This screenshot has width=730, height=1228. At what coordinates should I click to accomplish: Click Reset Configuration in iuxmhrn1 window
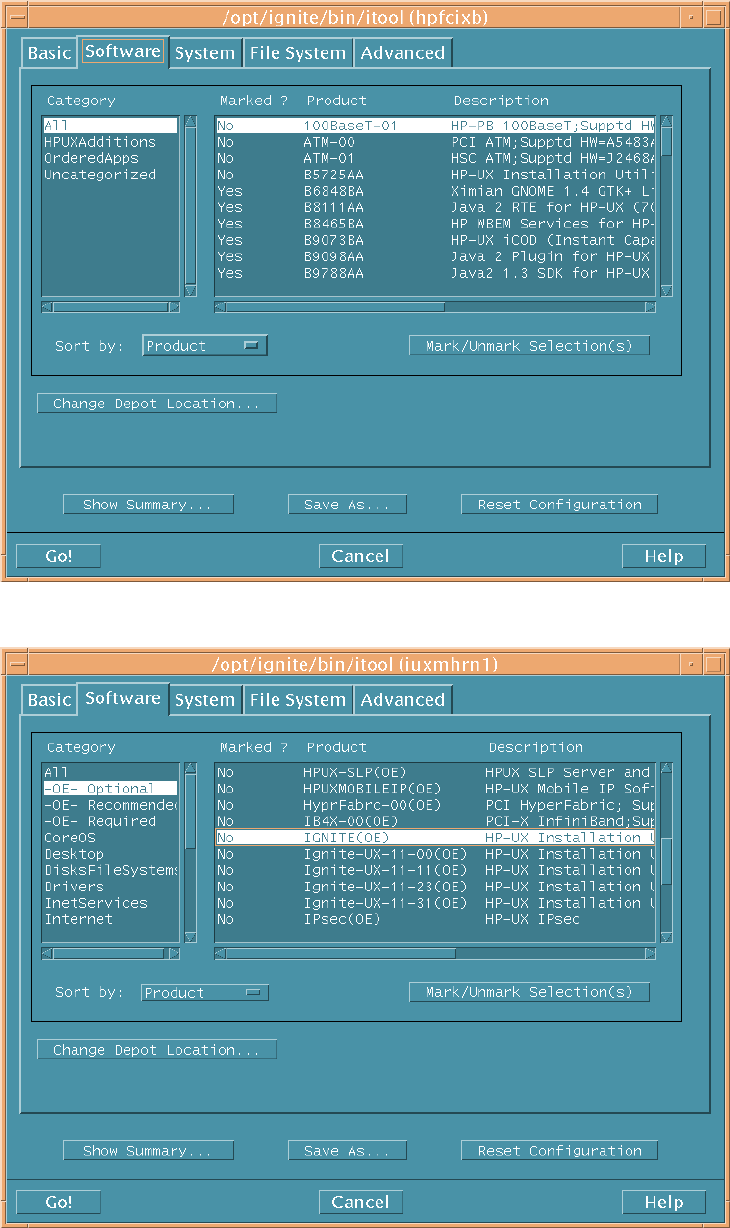click(x=559, y=1151)
